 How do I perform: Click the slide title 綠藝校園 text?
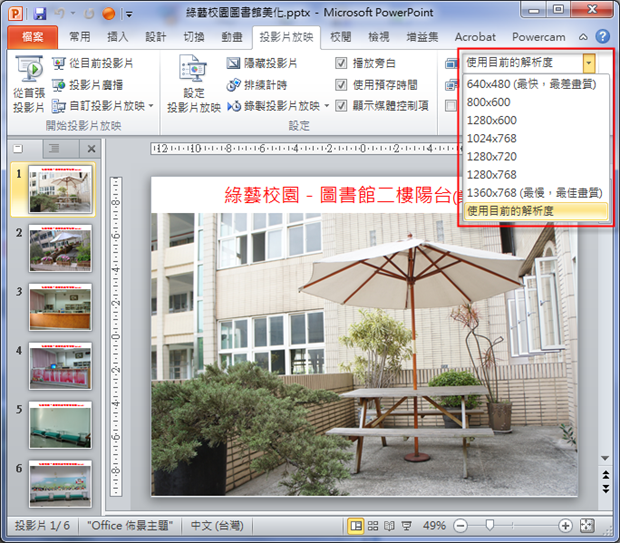261,195
